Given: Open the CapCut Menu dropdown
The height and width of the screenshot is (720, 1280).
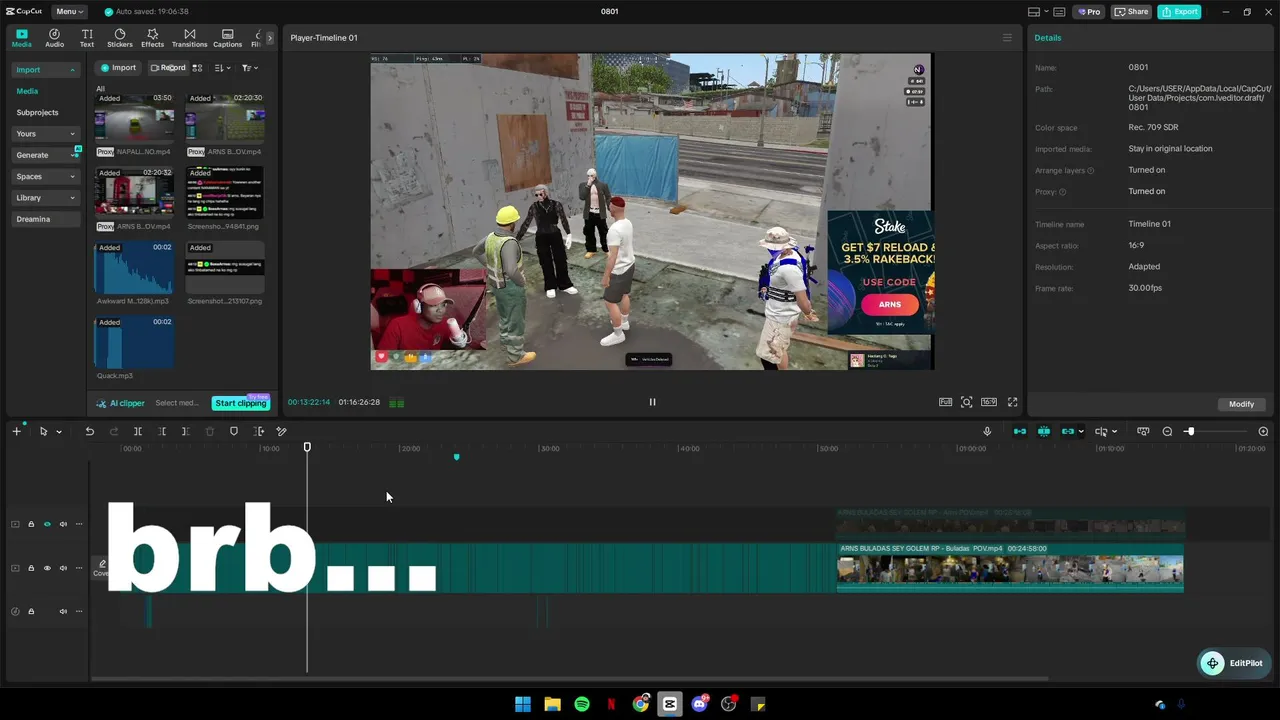Looking at the screenshot, I should 69,12.
